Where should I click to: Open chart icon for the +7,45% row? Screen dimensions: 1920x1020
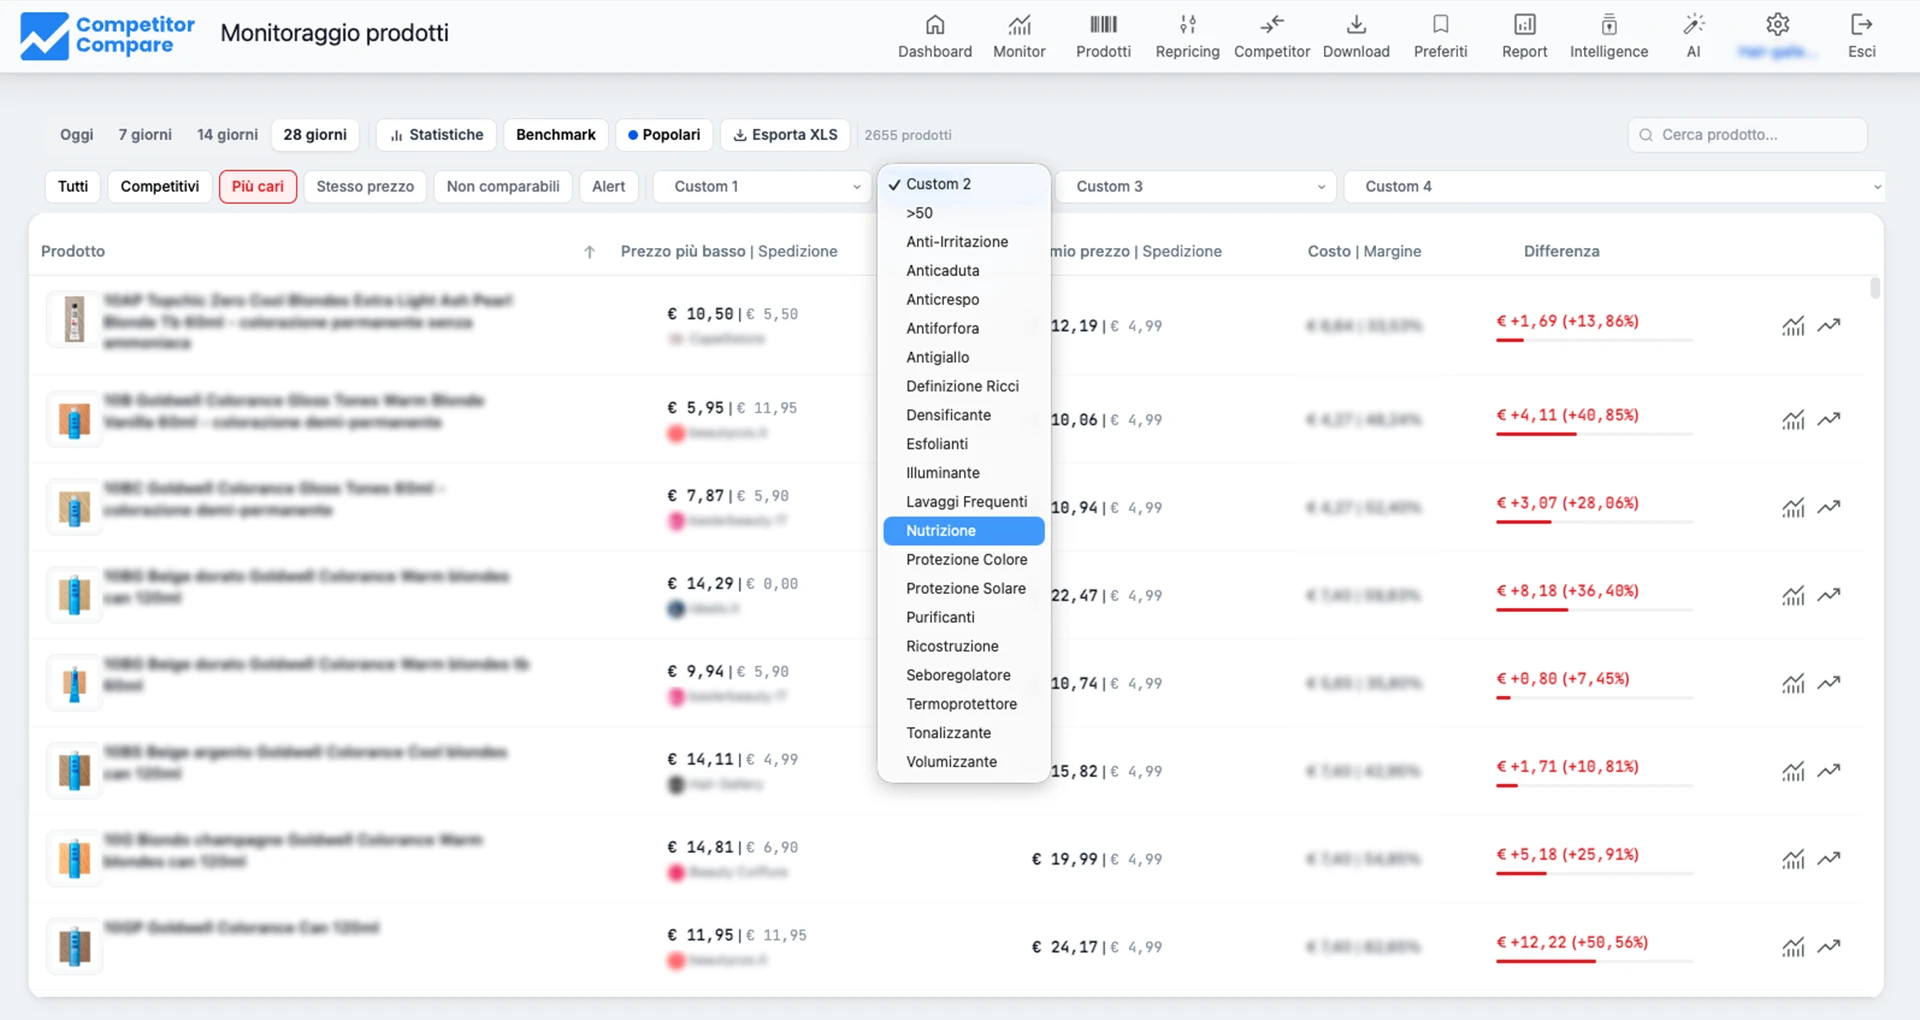point(1793,684)
